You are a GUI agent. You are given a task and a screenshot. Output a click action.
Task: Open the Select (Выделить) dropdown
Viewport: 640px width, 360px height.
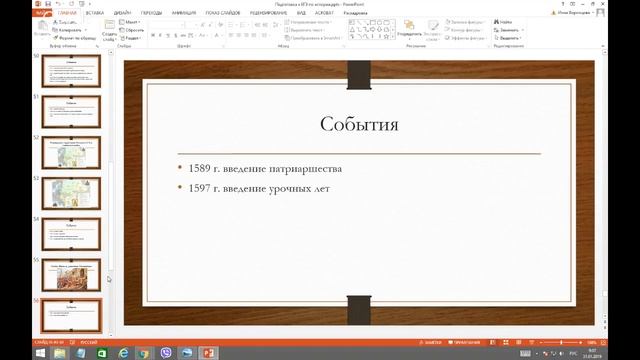[507, 38]
